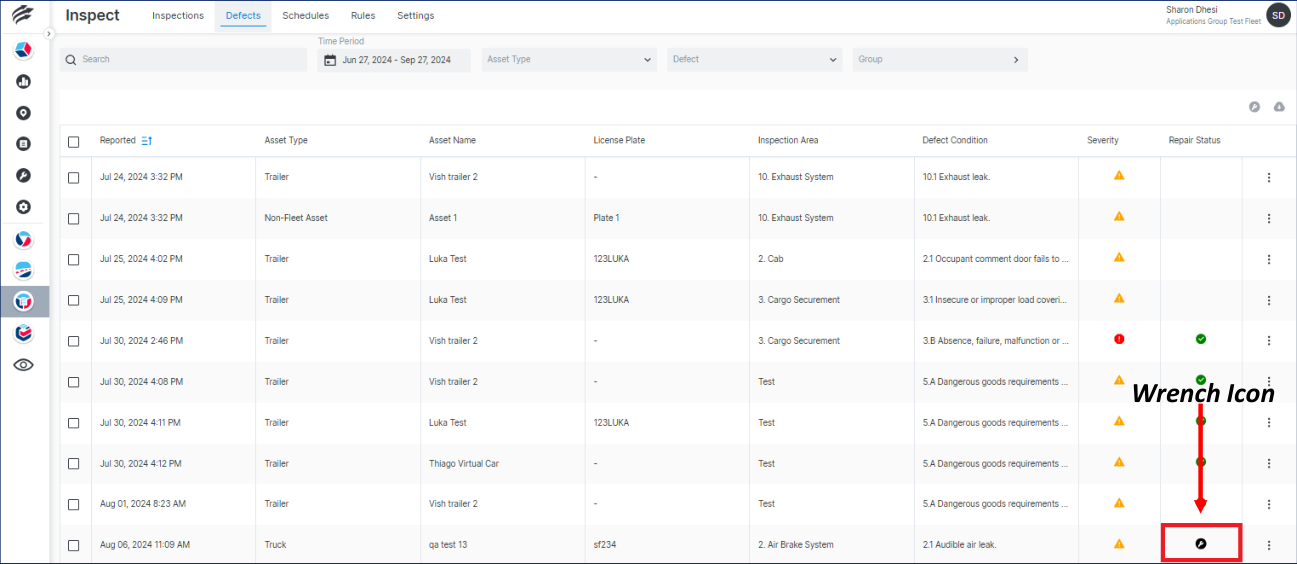Go to the Schedules tab
This screenshot has width=1297, height=564.
(306, 16)
